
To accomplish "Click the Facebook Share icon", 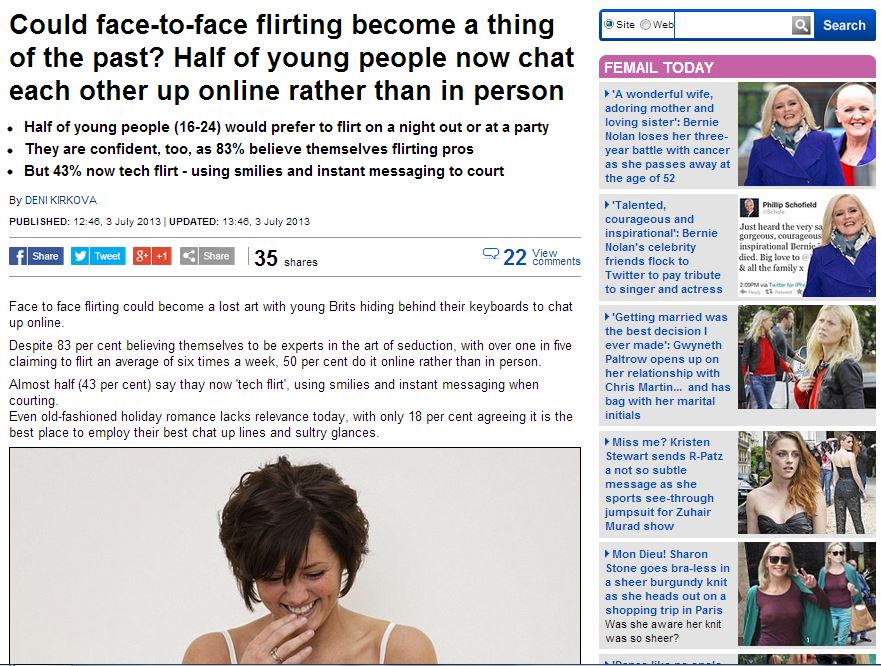I will [x=18, y=256].
